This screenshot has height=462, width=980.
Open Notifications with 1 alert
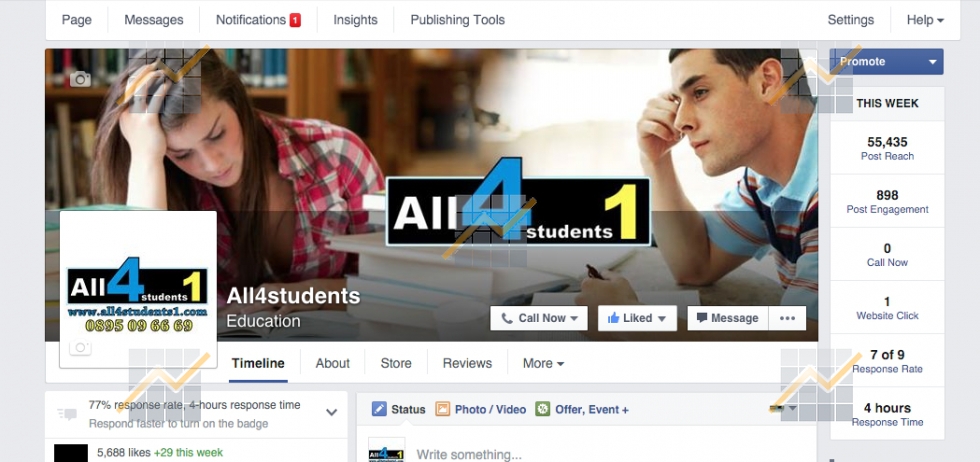(x=258, y=20)
